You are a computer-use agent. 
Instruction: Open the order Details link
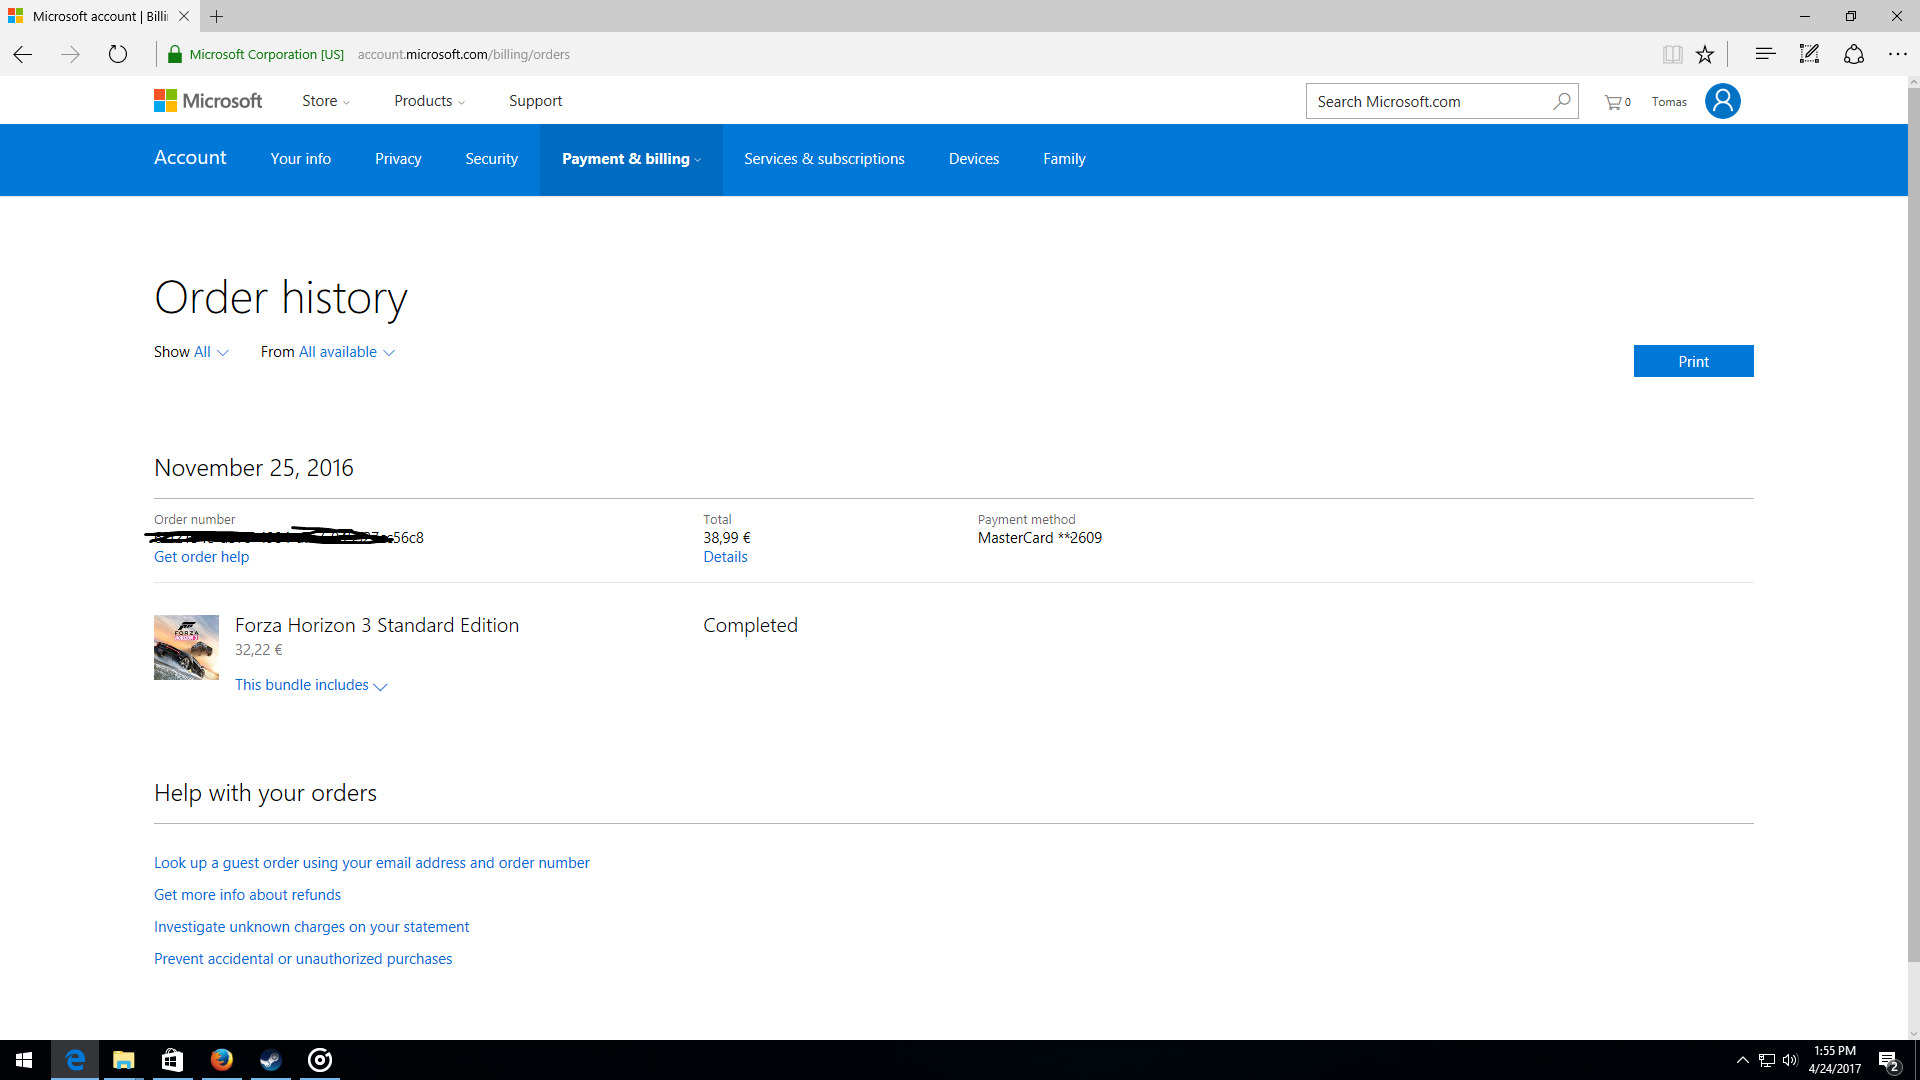point(725,557)
